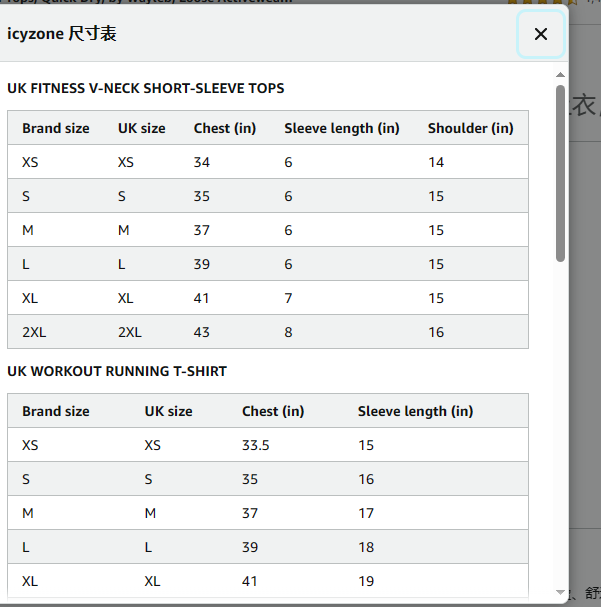Click chest value 33.5 in running T-shirt table

(x=256, y=445)
